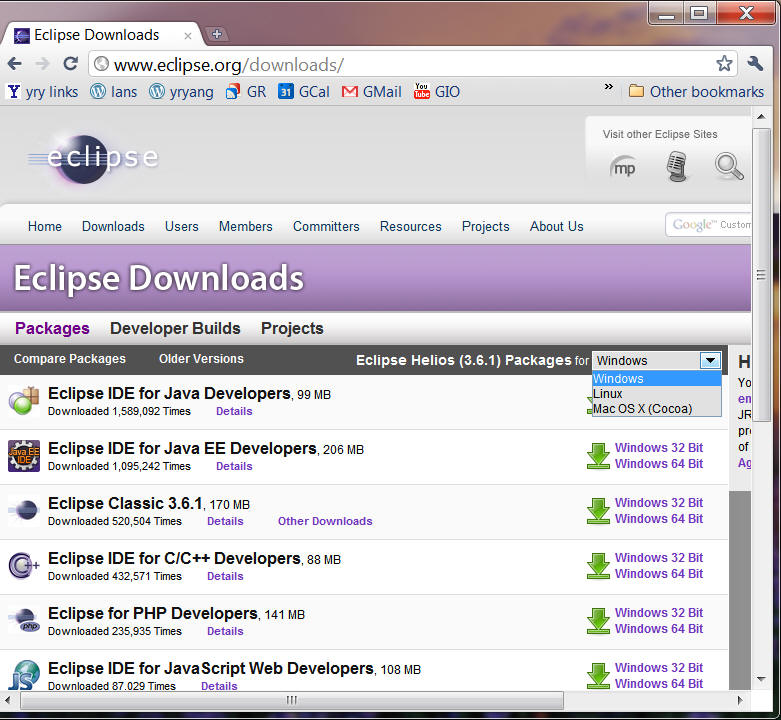Download PHP Windows 64 Bit

[658, 629]
